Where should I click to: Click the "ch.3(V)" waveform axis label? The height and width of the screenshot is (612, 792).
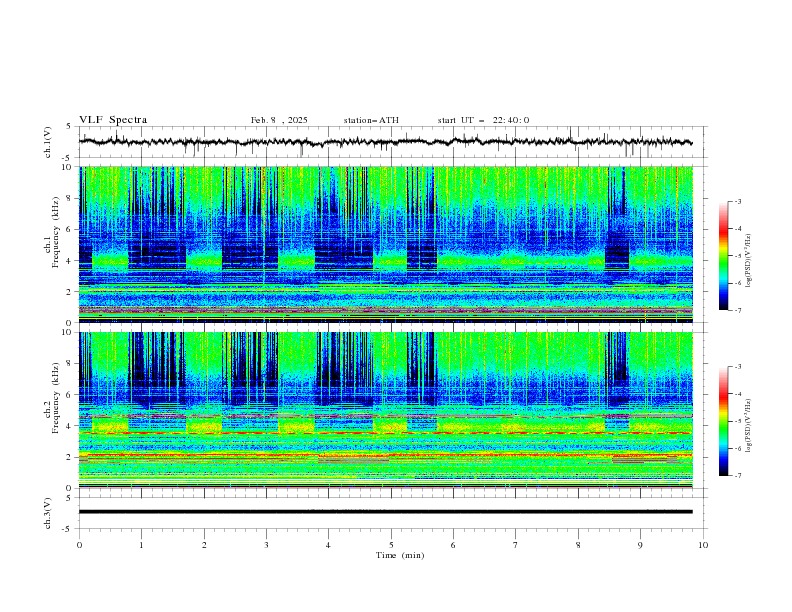tap(48, 513)
